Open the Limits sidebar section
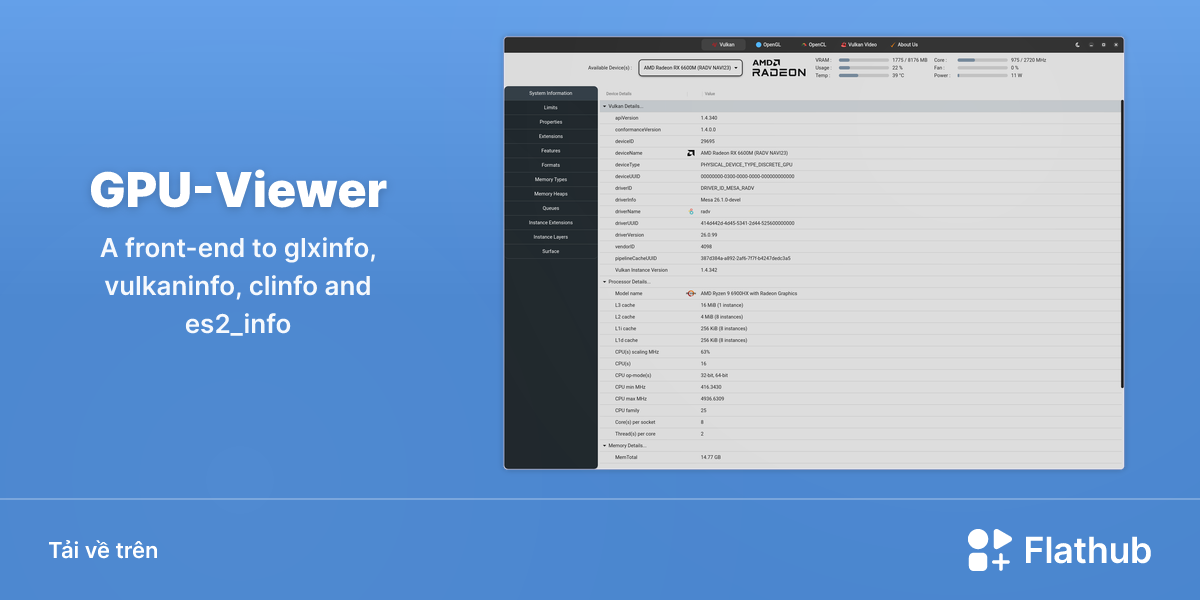The image size is (1200, 600). (551, 107)
